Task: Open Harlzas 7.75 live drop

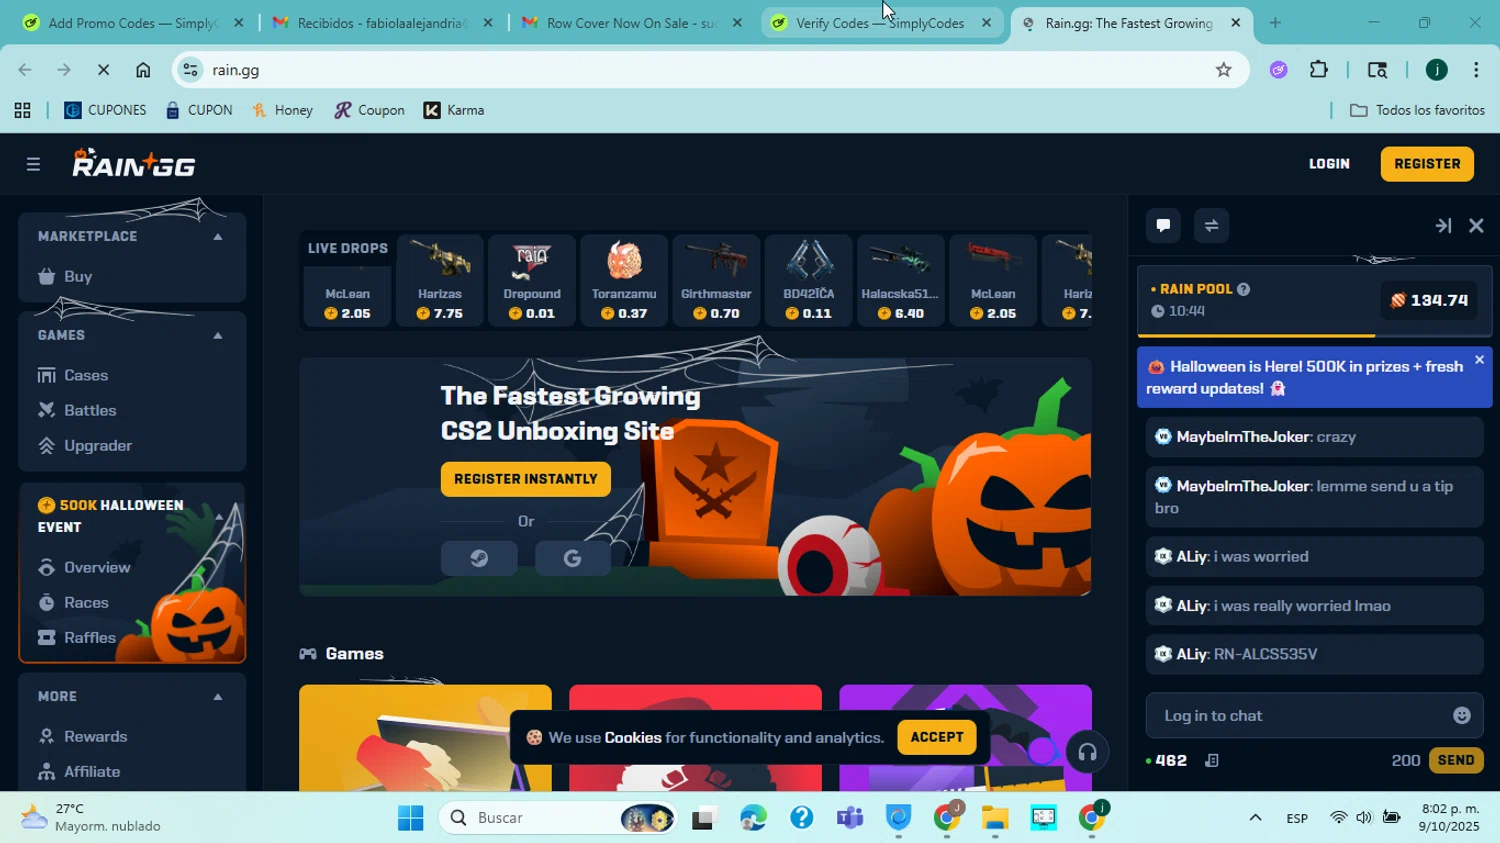Action: coord(440,281)
